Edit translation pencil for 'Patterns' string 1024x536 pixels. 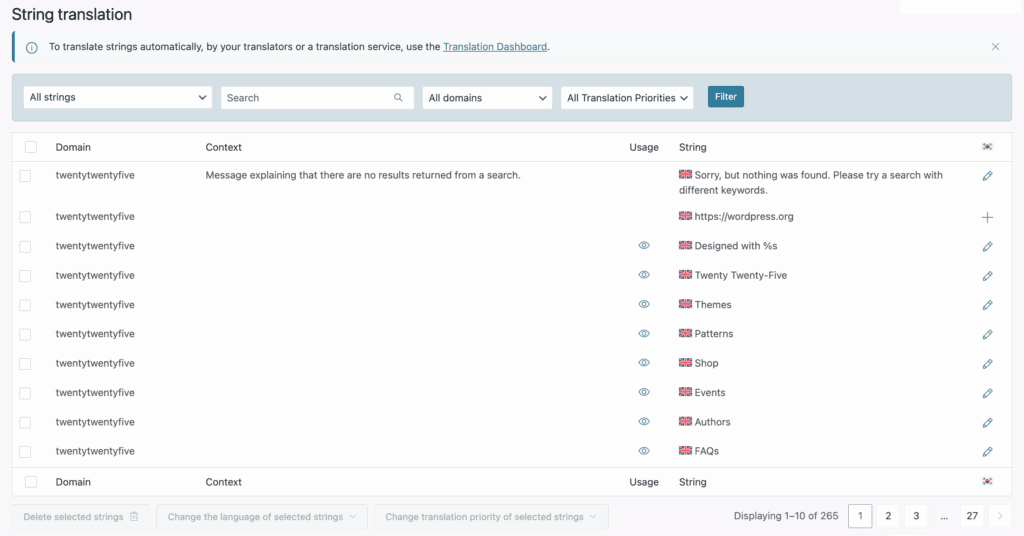tap(987, 334)
